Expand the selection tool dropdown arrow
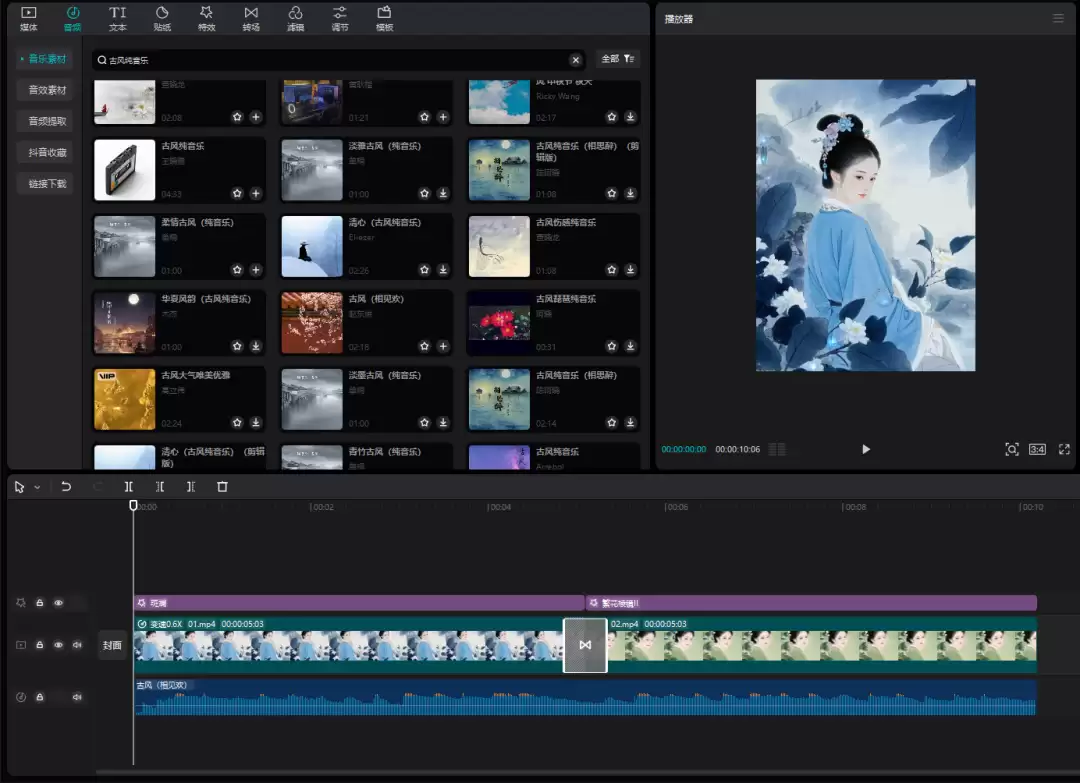Image resolution: width=1080 pixels, height=783 pixels. click(38, 488)
